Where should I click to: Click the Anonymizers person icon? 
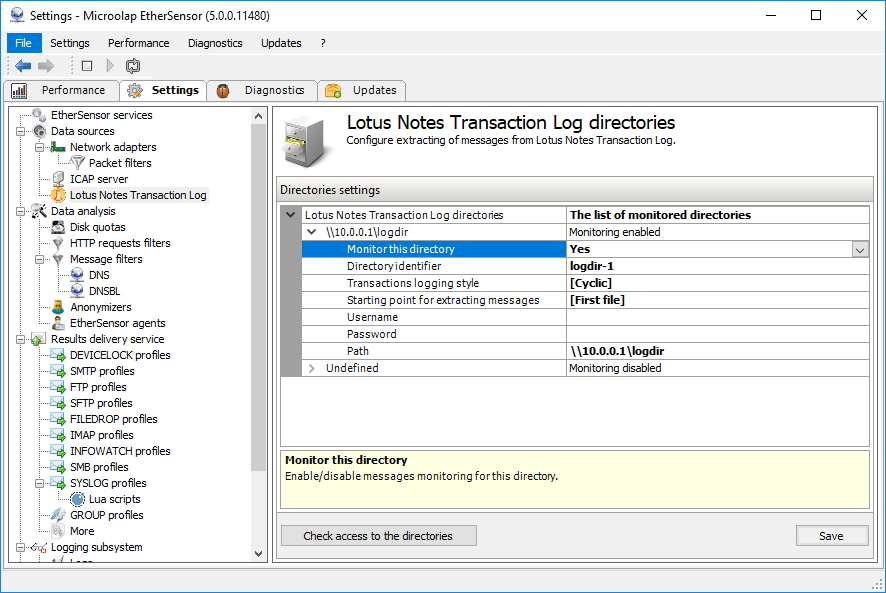58,307
